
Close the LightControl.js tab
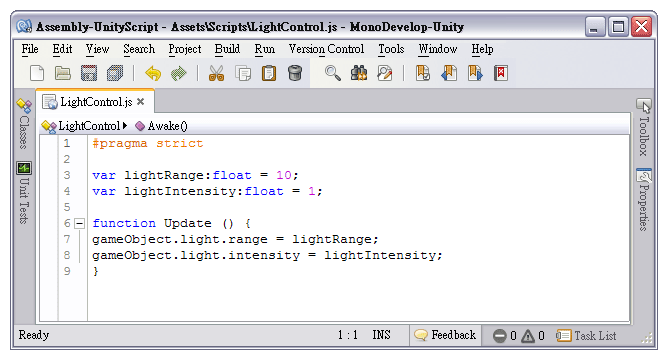tap(141, 102)
